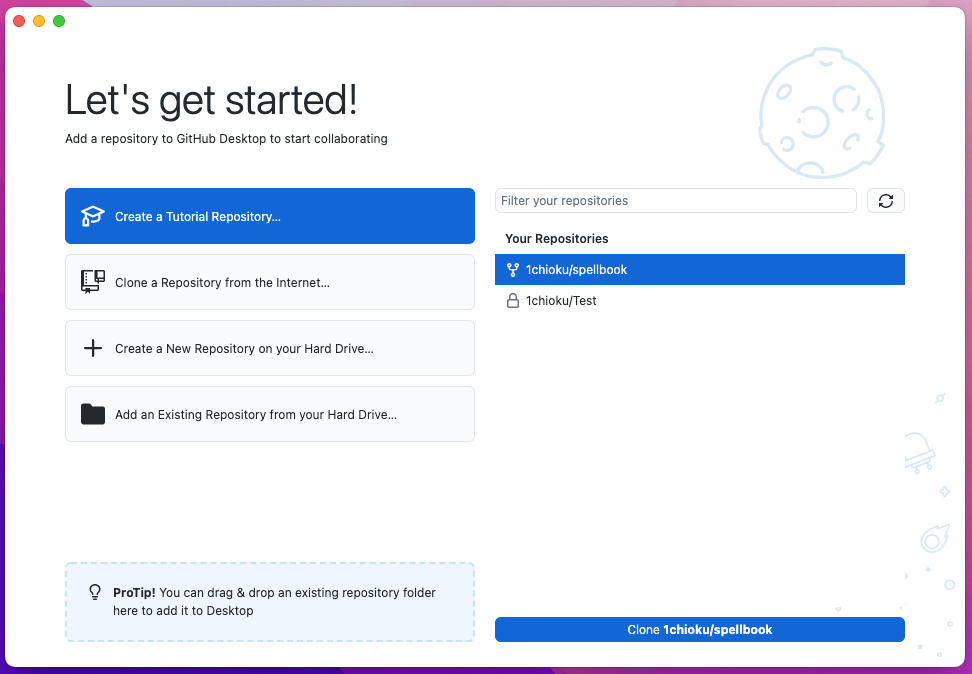Click the lightbulb ProTip icon
Screen dimensions: 972x674
(x=95, y=592)
